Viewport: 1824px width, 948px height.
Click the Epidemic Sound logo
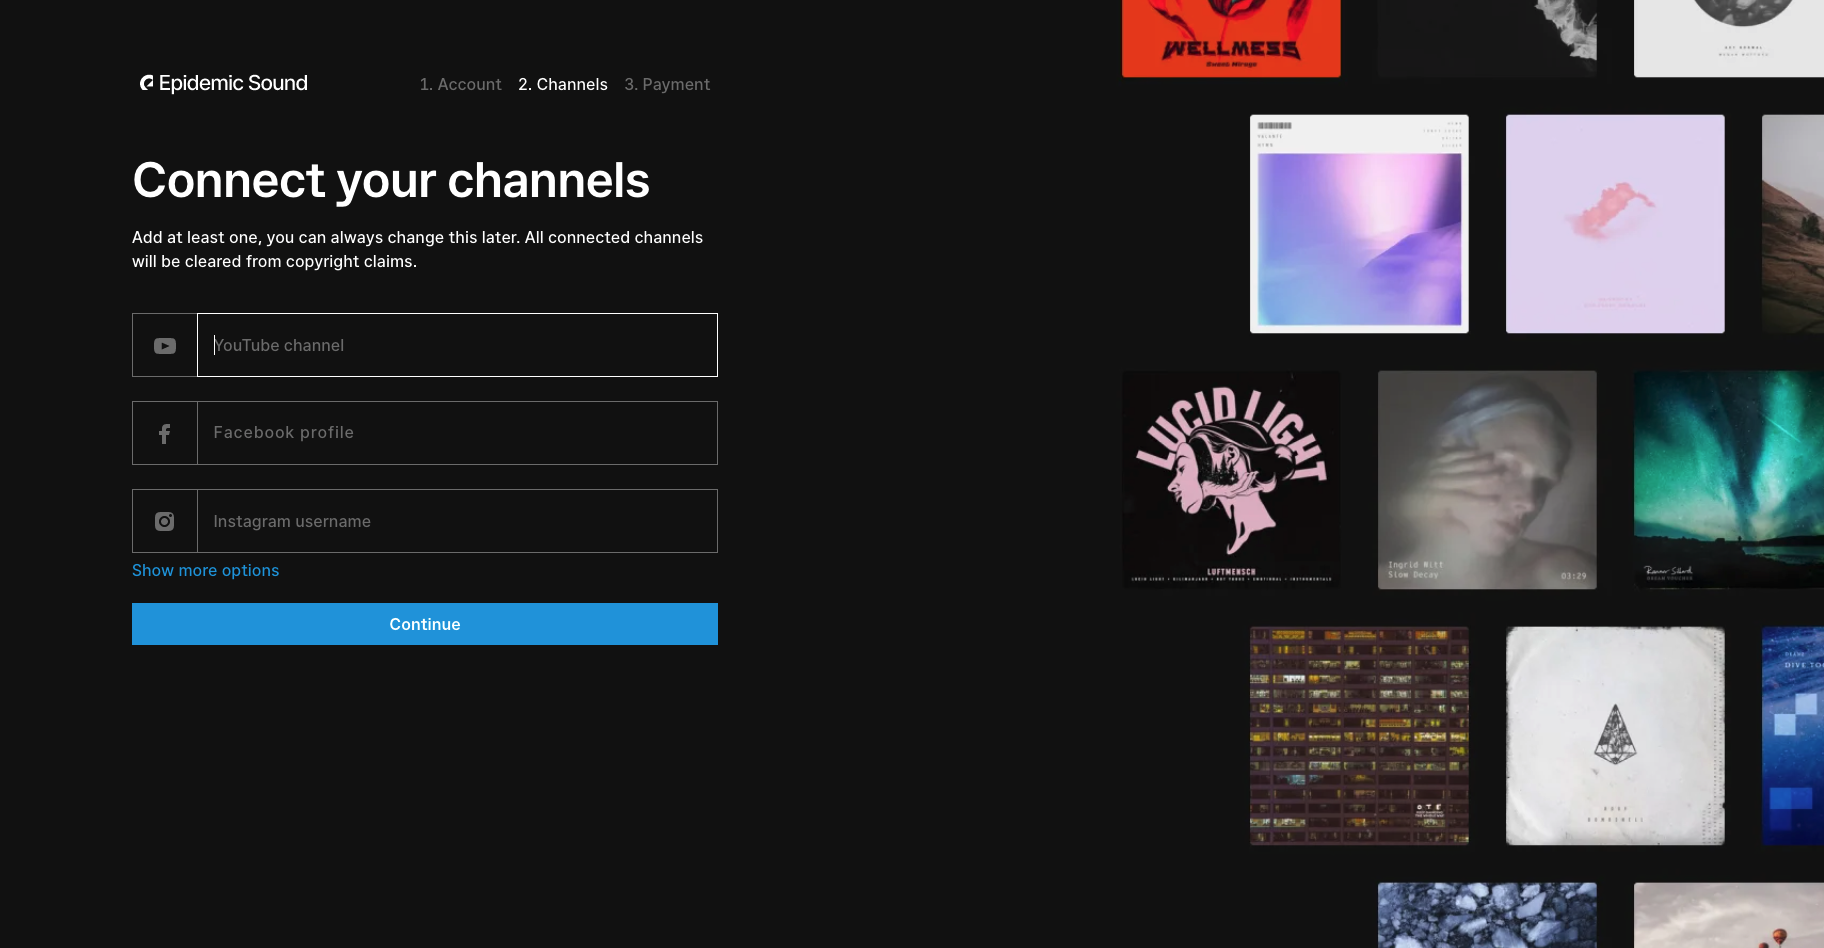tap(224, 83)
